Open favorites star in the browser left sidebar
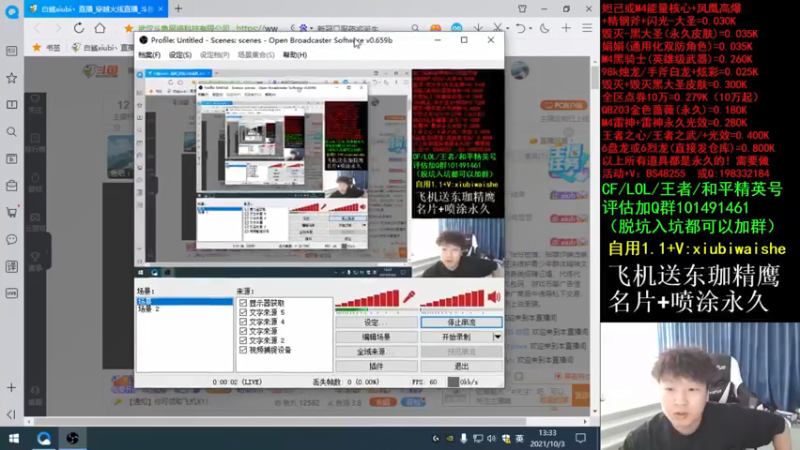 pyautogui.click(x=11, y=78)
